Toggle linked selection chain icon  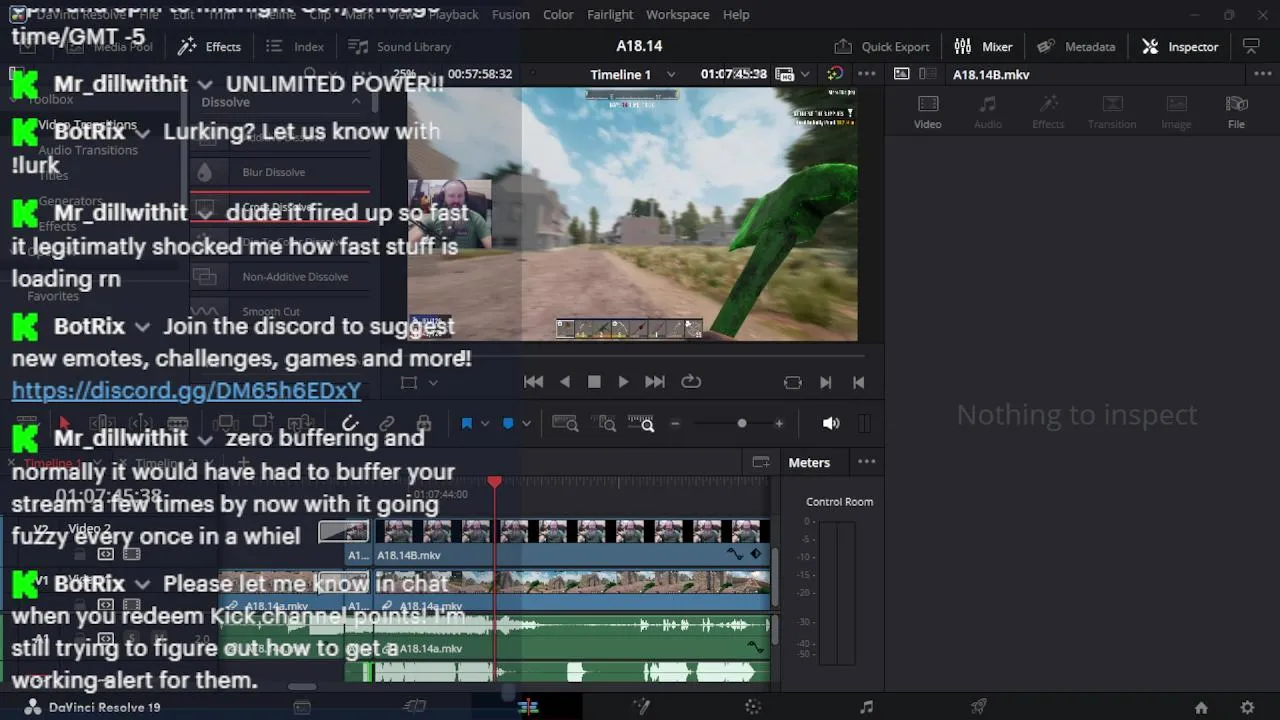pos(387,424)
